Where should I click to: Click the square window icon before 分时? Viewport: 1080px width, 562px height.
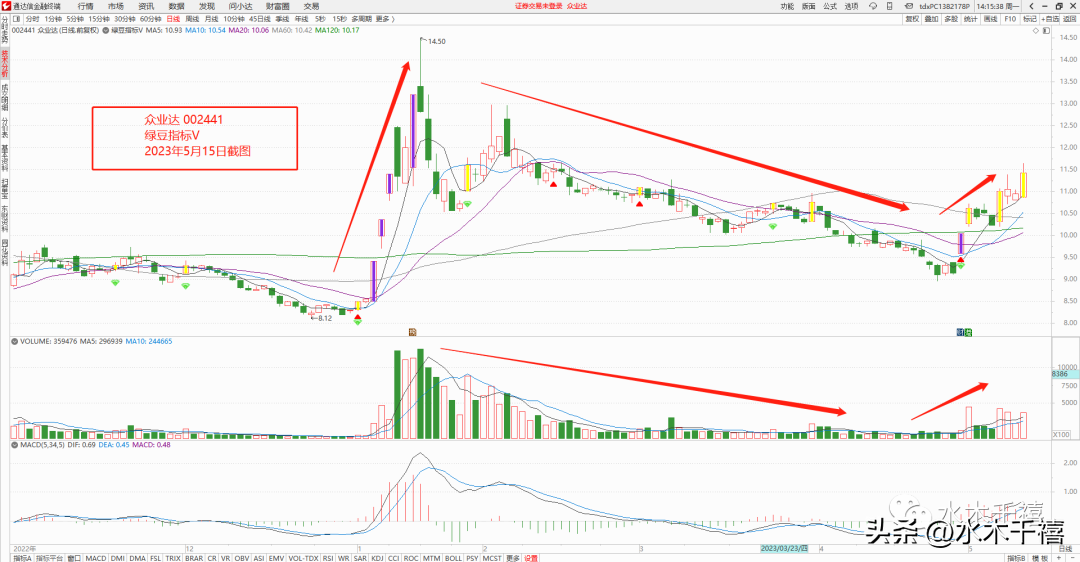point(17,19)
